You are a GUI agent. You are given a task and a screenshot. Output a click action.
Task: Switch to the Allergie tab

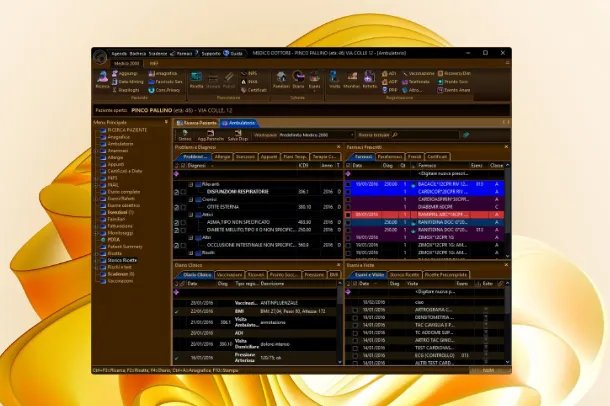pyautogui.click(x=223, y=157)
